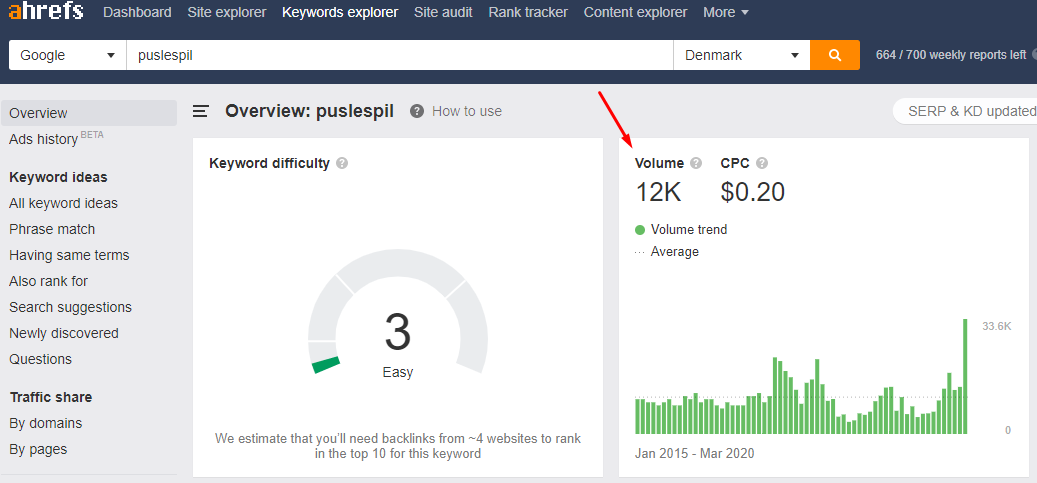Open Content explorer in the navigation
The image size is (1037, 483).
(635, 12)
